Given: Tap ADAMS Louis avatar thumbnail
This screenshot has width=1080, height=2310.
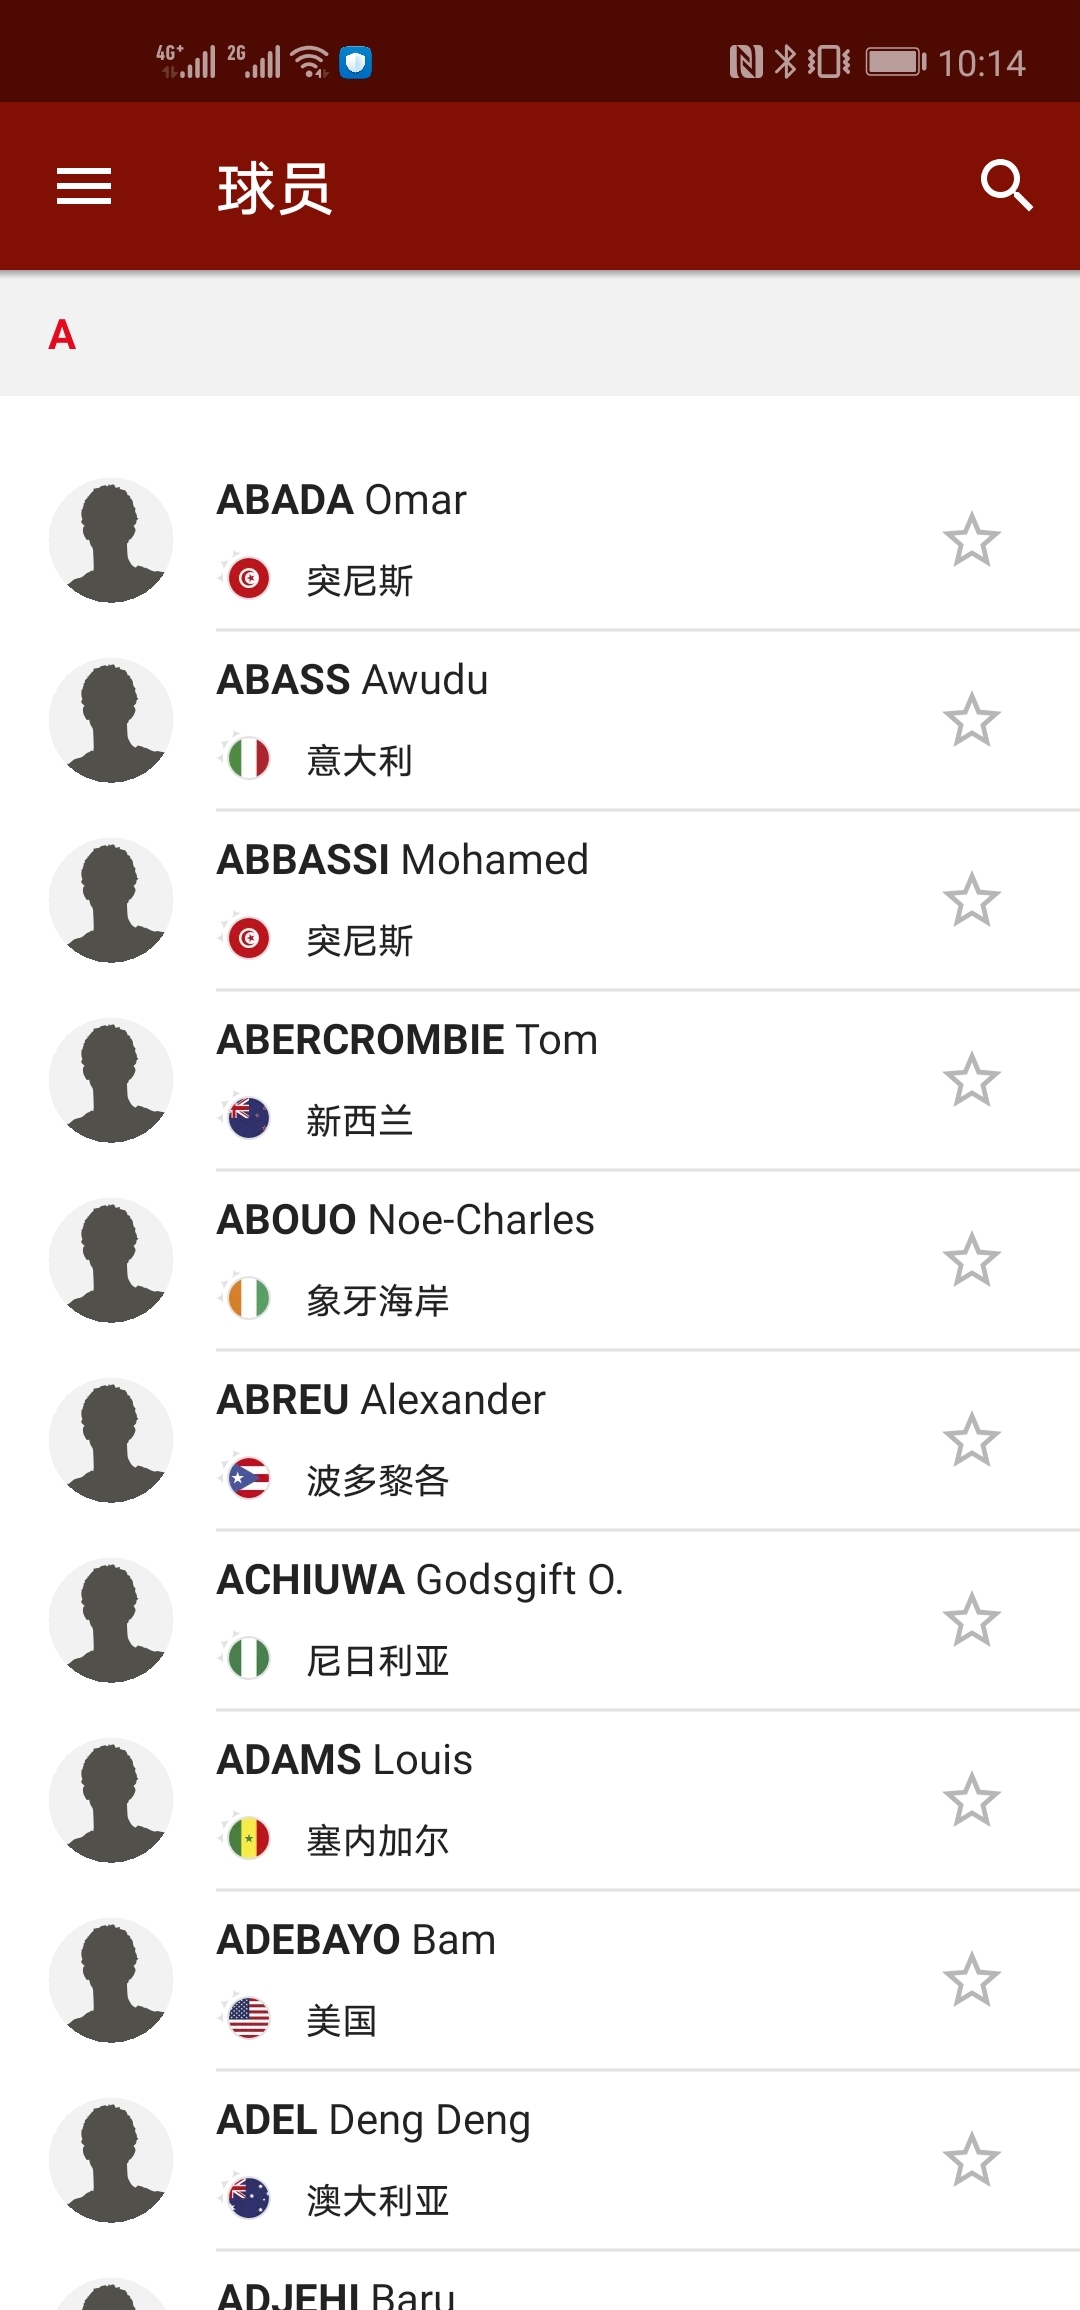Looking at the screenshot, I should click(111, 1800).
